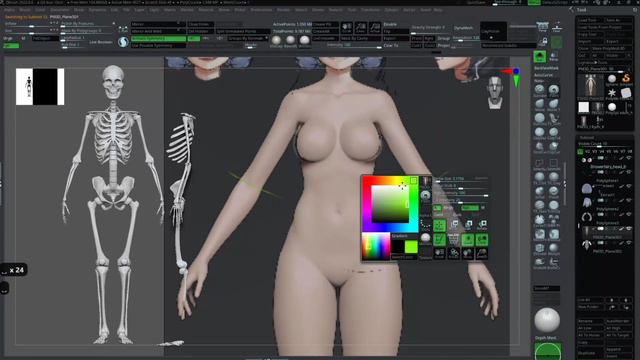This screenshot has width=640, height=360.
Task: Open the Material menu
Action: (x=205, y=10)
